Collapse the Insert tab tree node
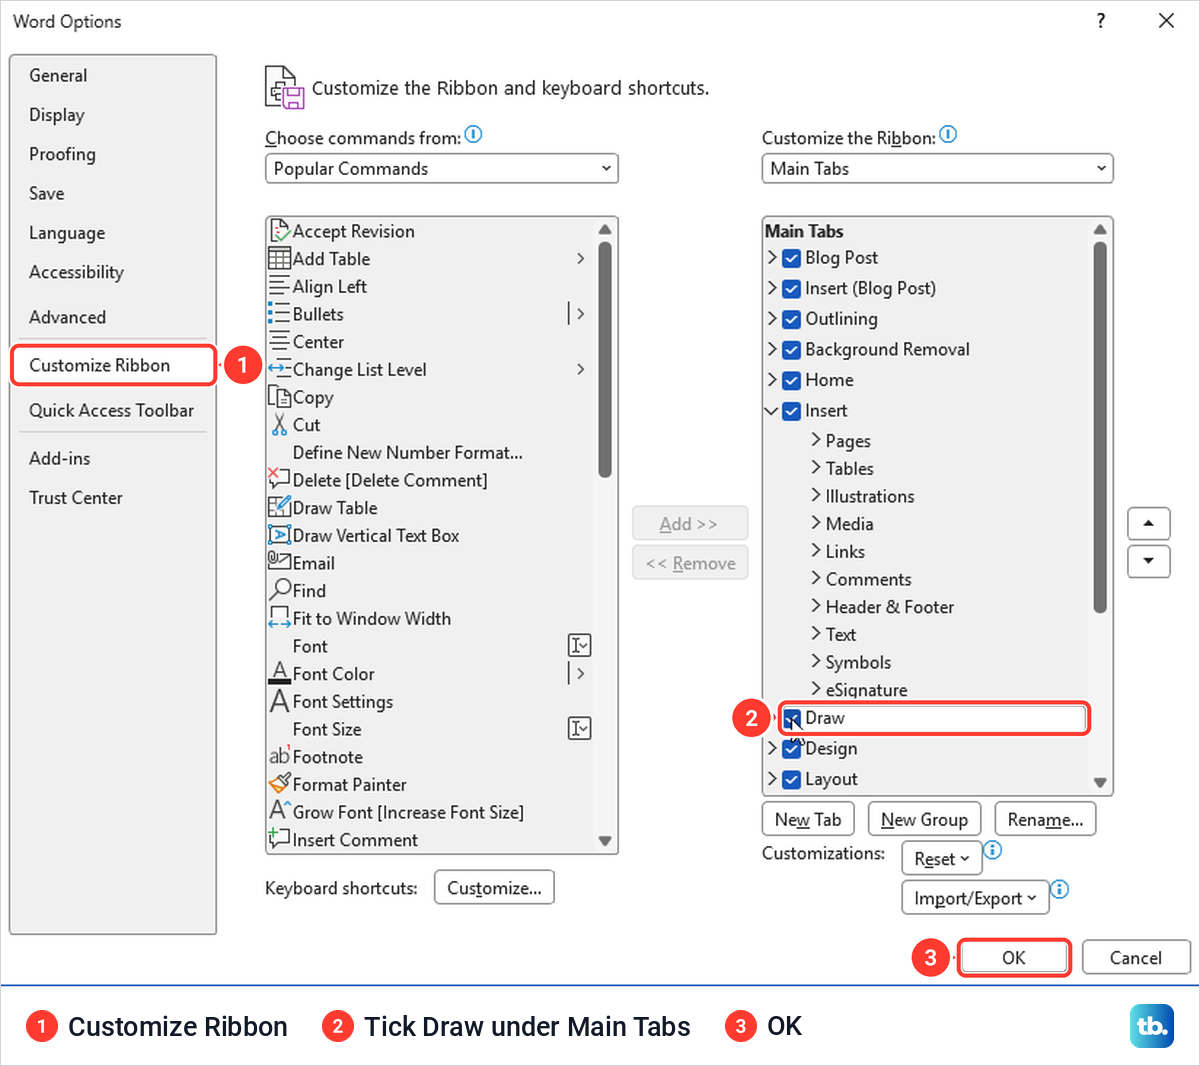This screenshot has height=1066, width=1200. pyautogui.click(x=772, y=411)
